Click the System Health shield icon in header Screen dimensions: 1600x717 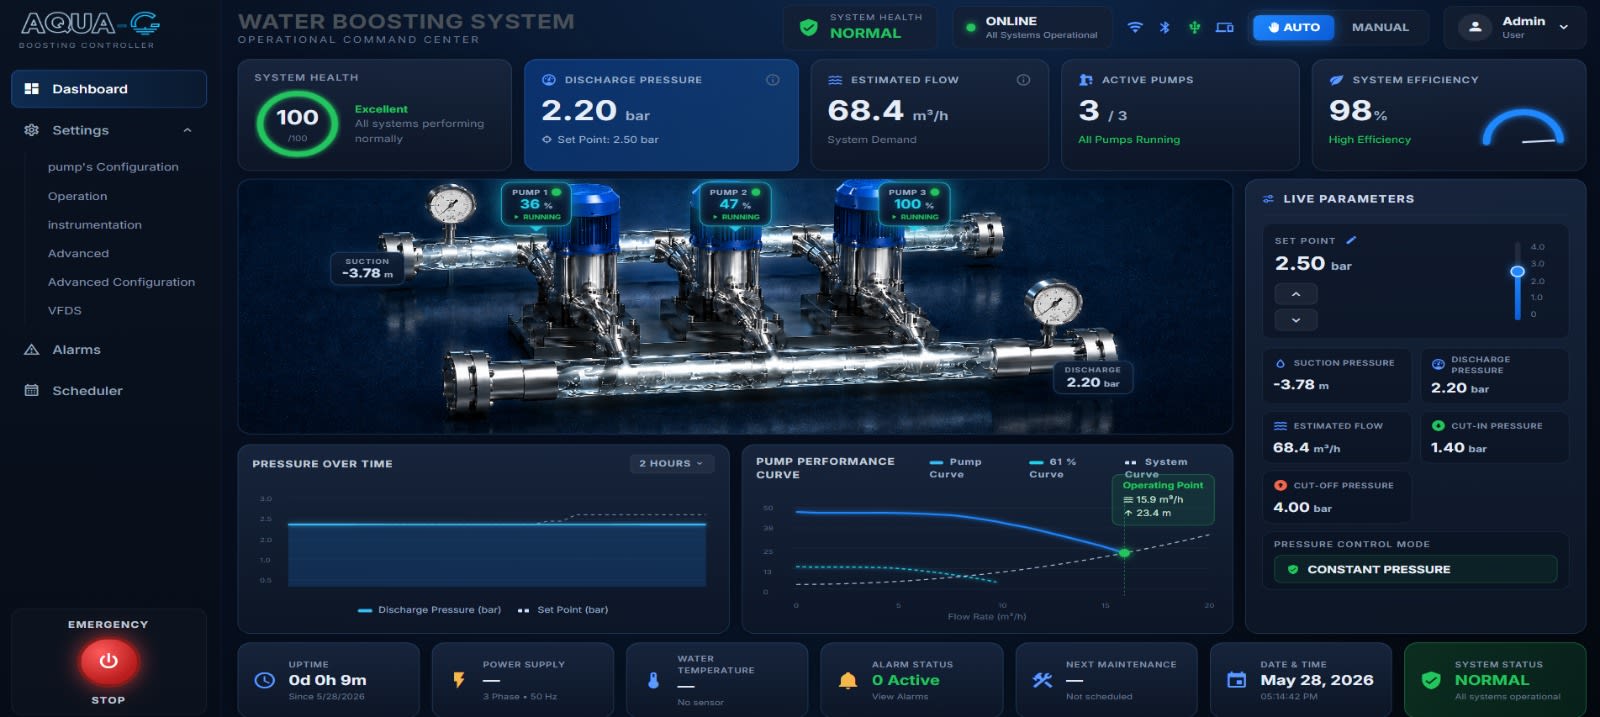(x=808, y=27)
